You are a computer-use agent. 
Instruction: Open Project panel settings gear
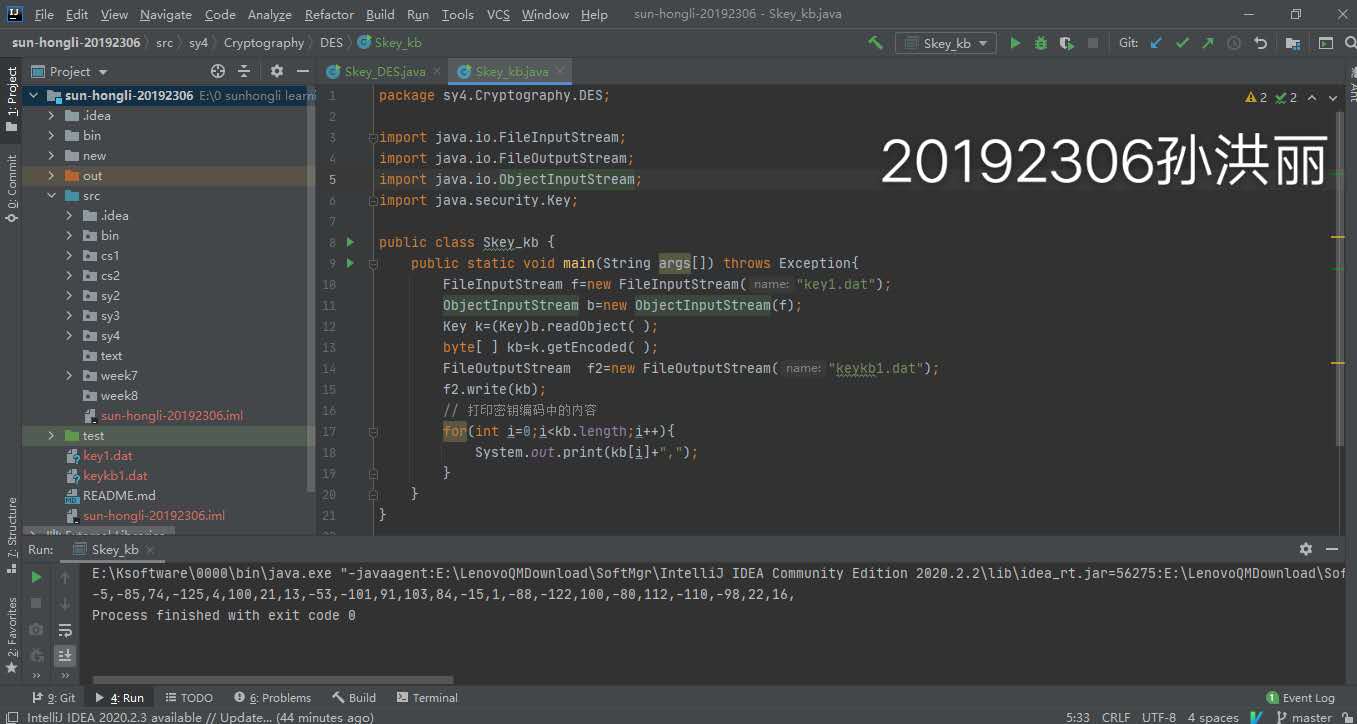(x=277, y=71)
